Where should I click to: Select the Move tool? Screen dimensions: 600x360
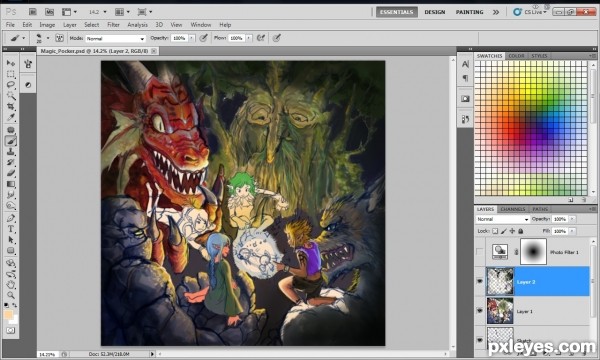click(x=11, y=63)
